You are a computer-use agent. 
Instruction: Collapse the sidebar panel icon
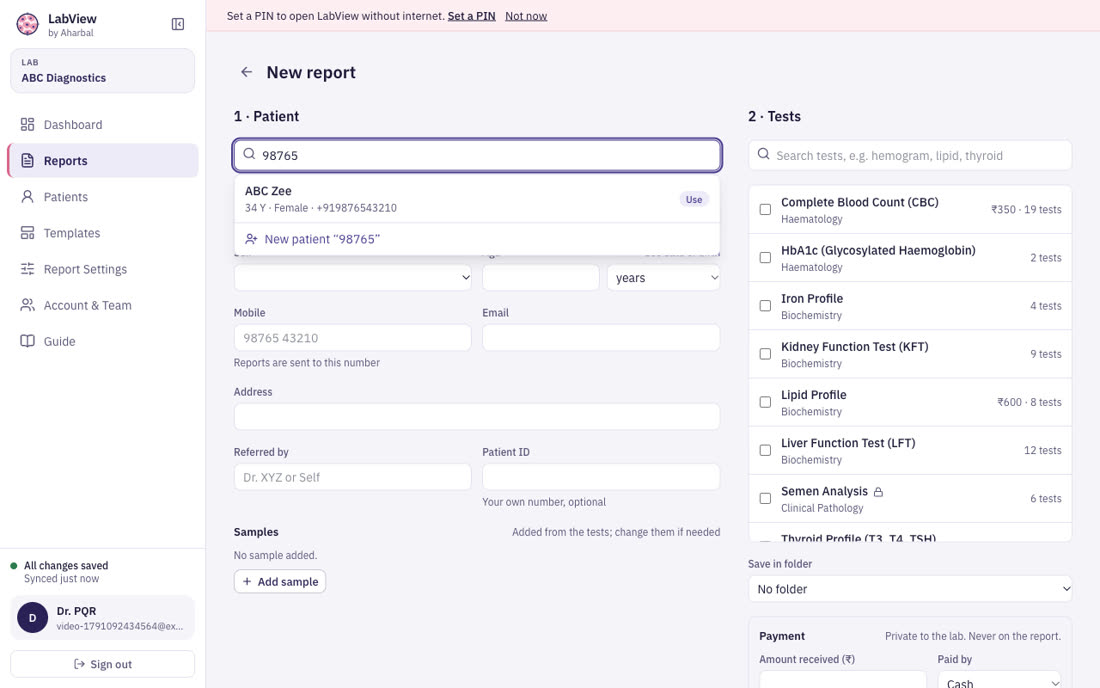tap(178, 25)
